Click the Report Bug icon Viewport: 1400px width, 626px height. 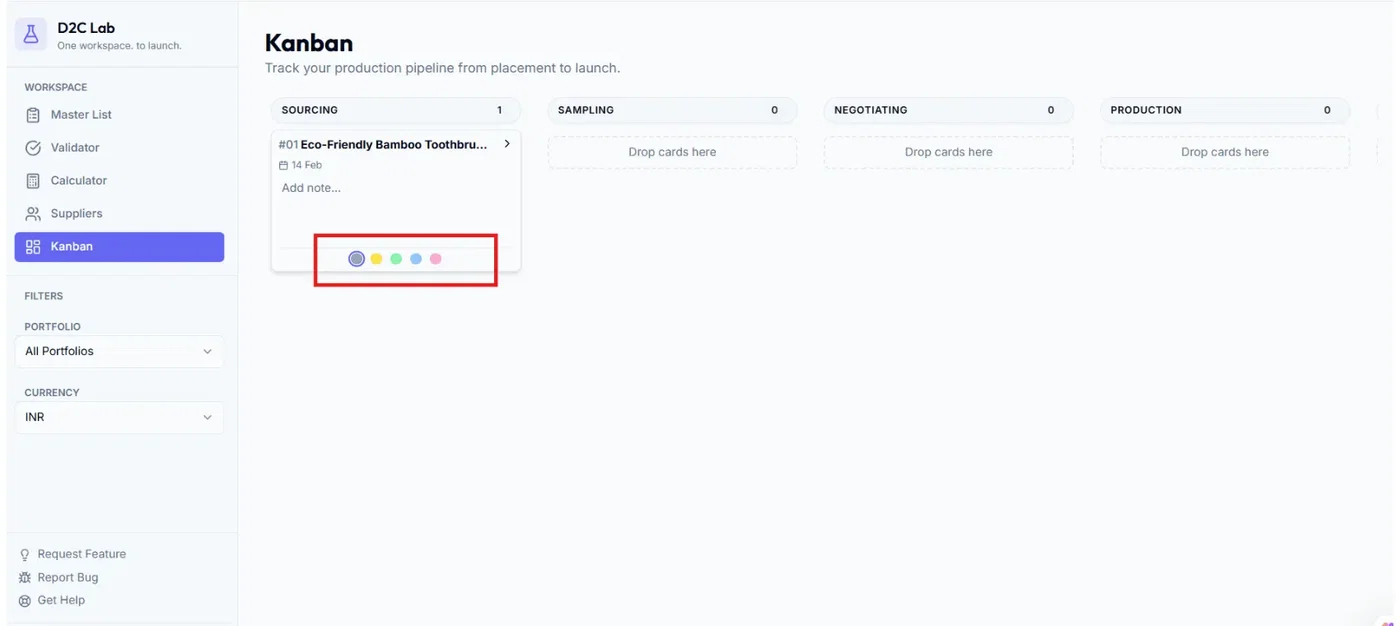(x=25, y=578)
